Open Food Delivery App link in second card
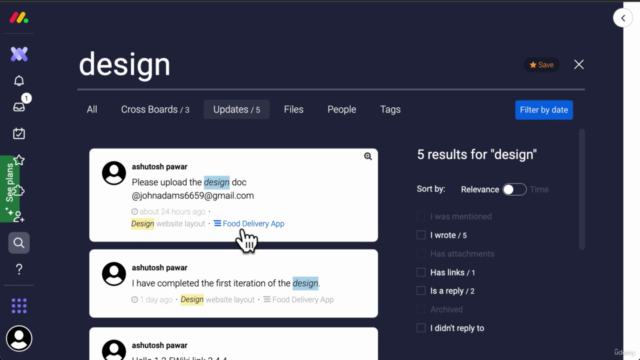 (298, 300)
